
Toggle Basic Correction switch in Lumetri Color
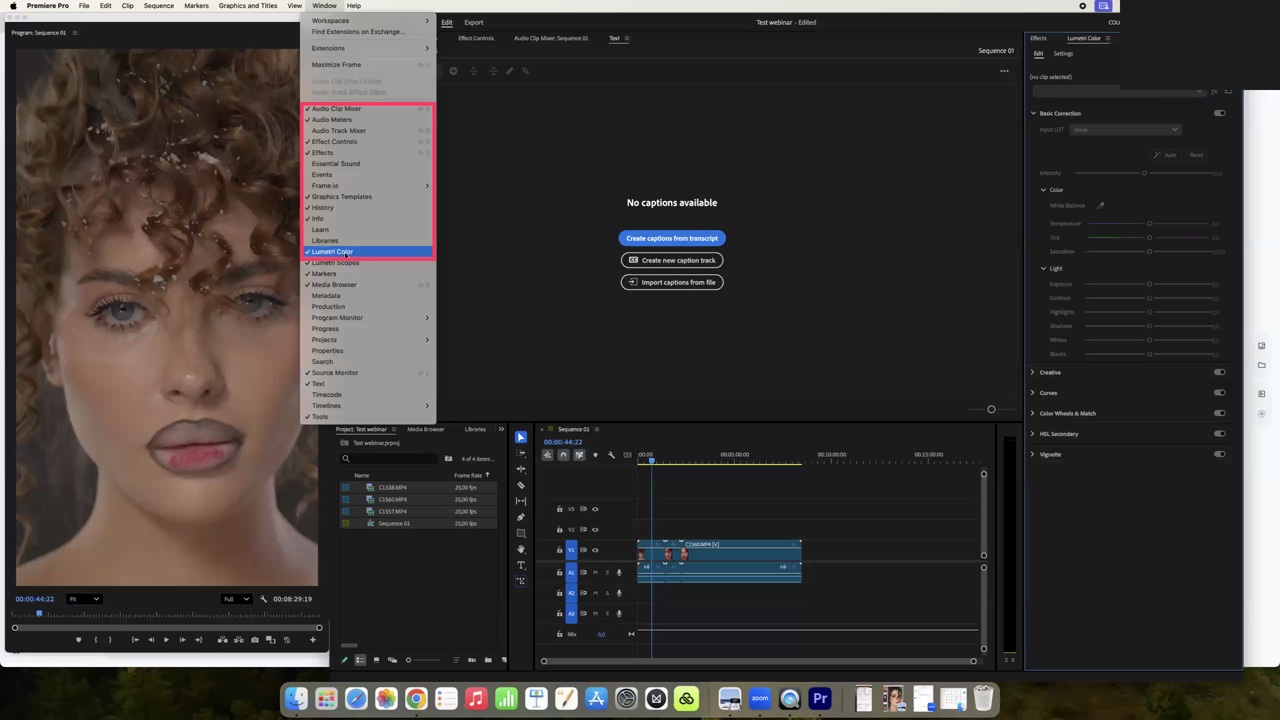pyautogui.click(x=1219, y=113)
